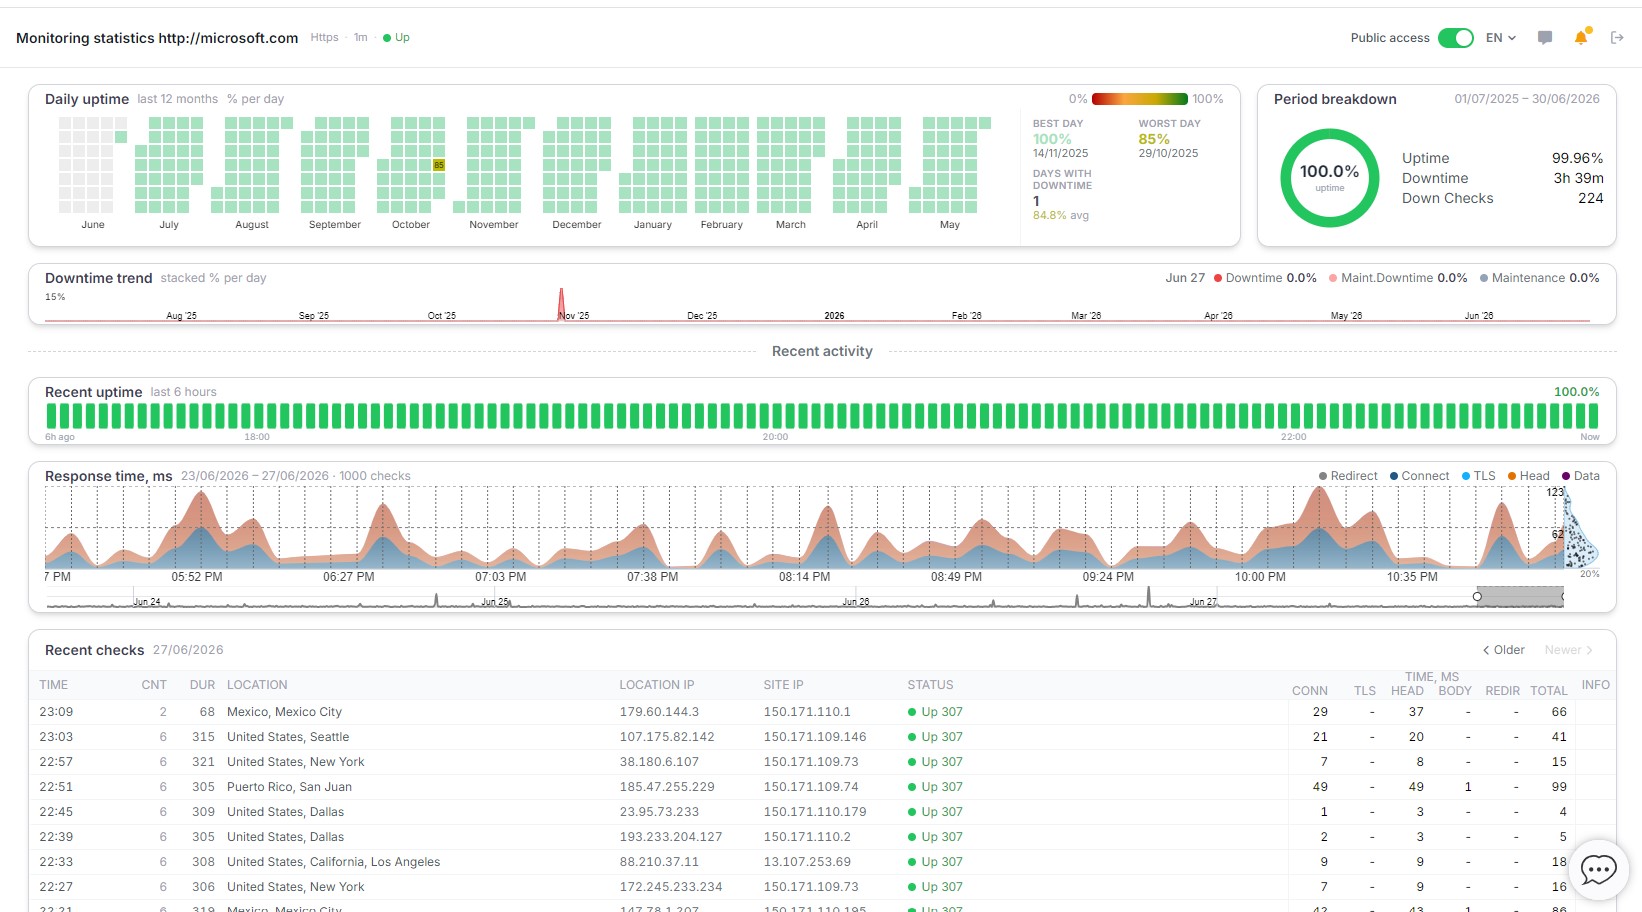The height and width of the screenshot is (912, 1642).
Task: Go to Newer recent checks
Action: [1568, 650]
